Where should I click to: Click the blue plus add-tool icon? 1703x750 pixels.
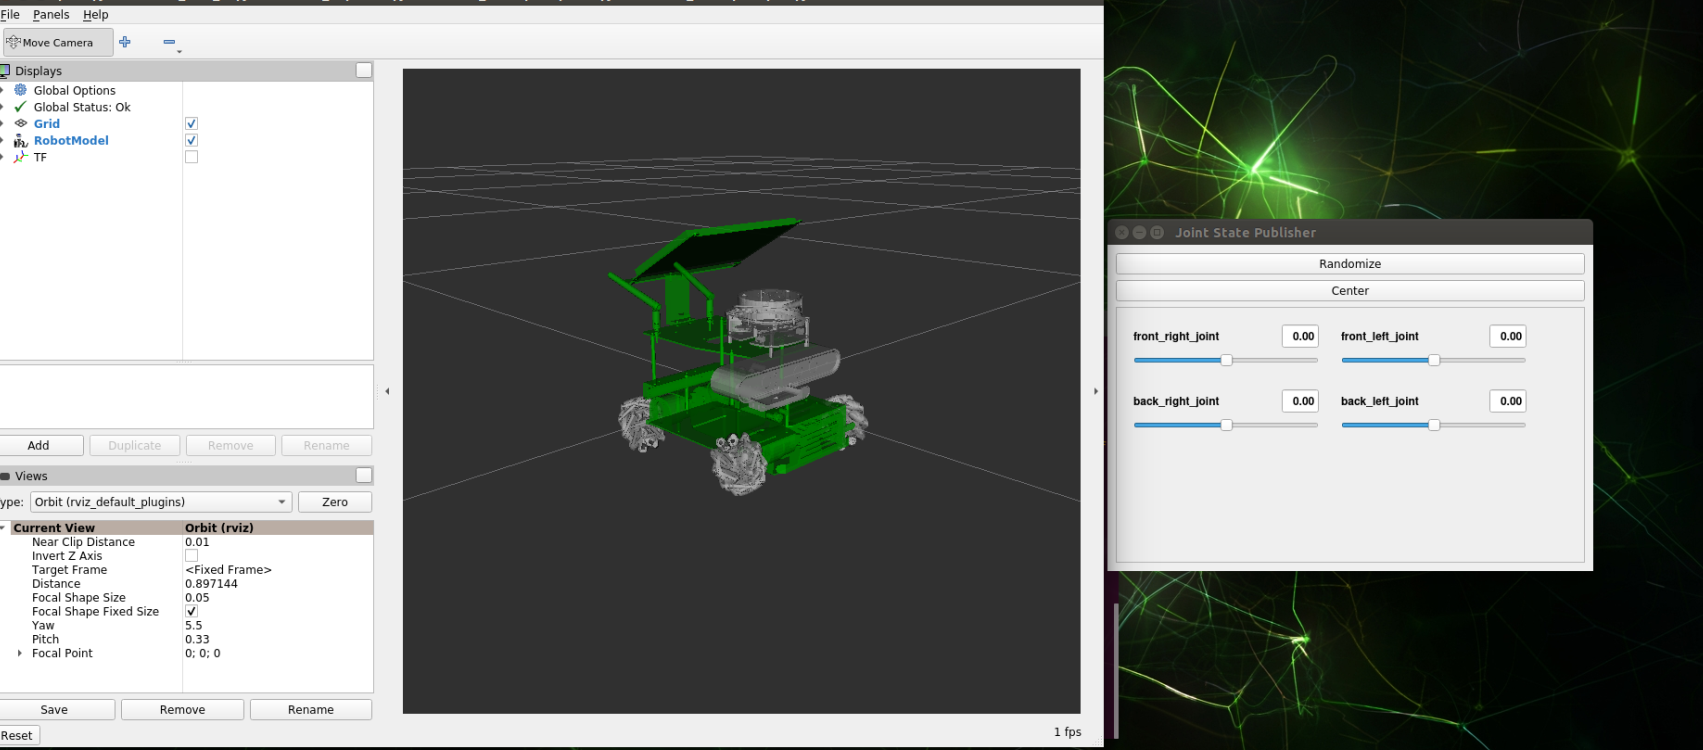(x=125, y=42)
